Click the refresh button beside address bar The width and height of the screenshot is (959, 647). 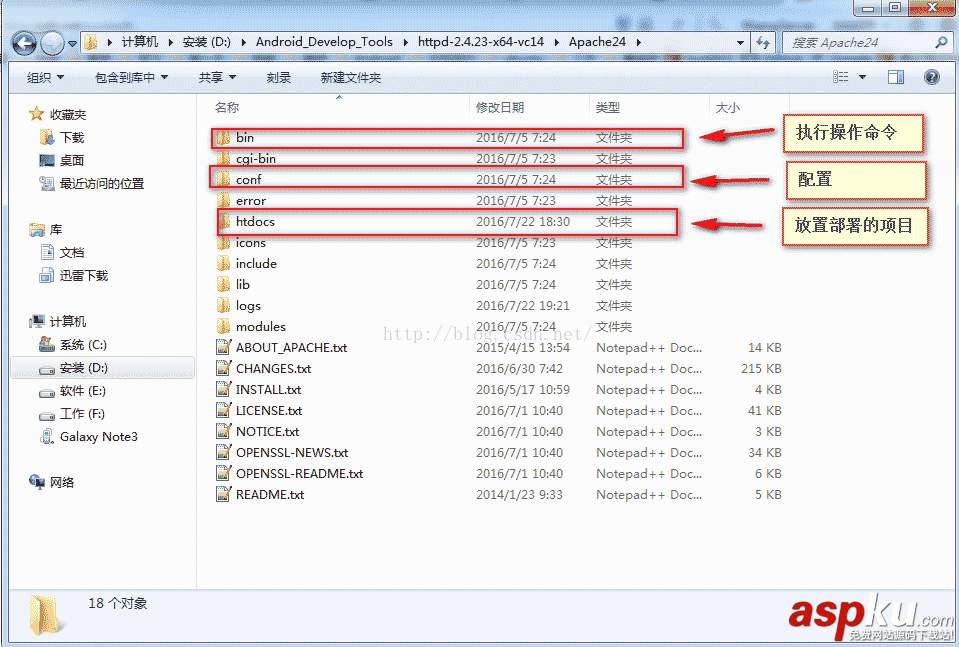pyautogui.click(x=763, y=42)
